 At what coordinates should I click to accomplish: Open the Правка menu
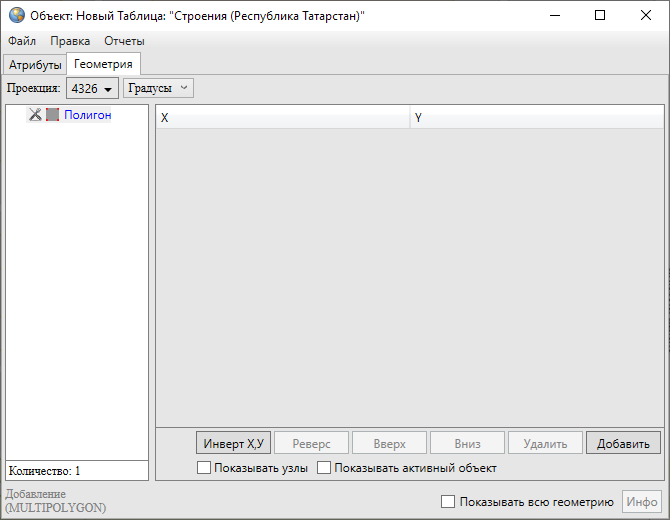pos(70,41)
